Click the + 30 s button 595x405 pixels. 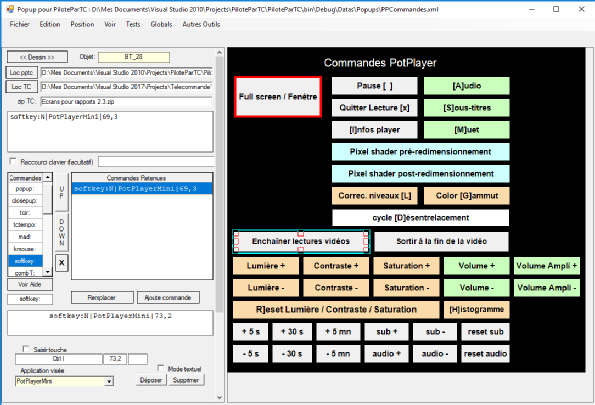click(292, 332)
